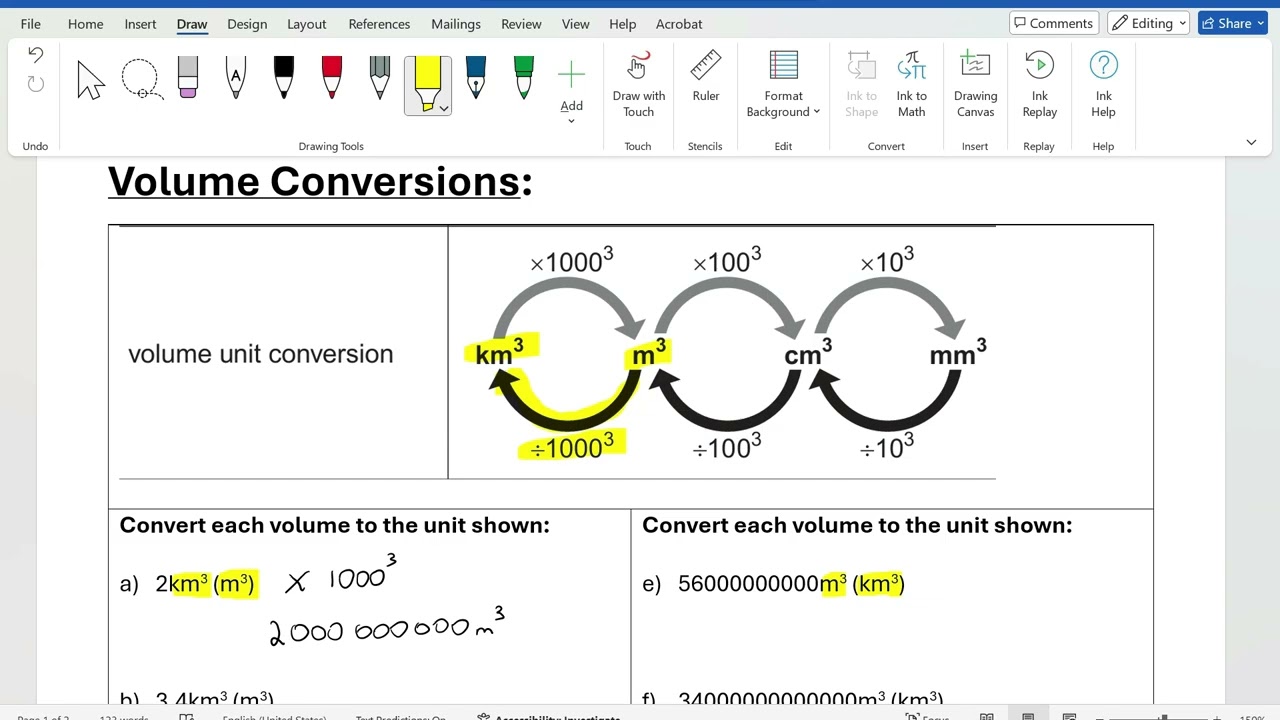Click question e) 56000000000m³ (km³)
The height and width of the screenshot is (720, 1280).
point(773,583)
